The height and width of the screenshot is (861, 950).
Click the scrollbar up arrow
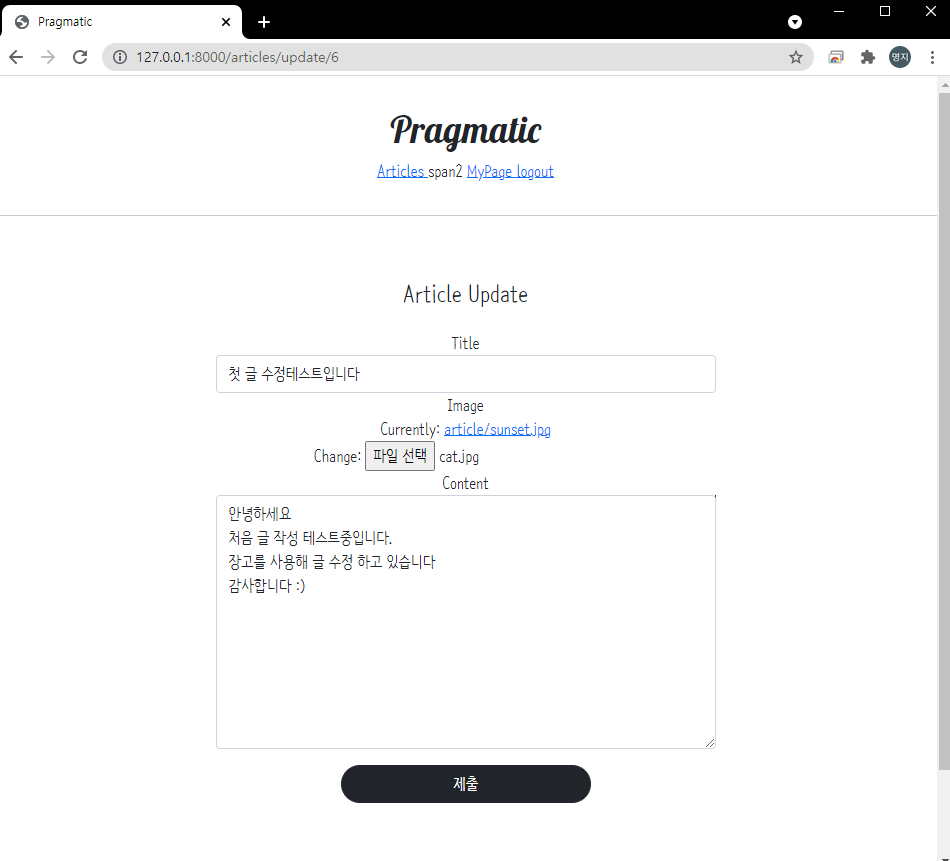pyautogui.click(x=944, y=85)
